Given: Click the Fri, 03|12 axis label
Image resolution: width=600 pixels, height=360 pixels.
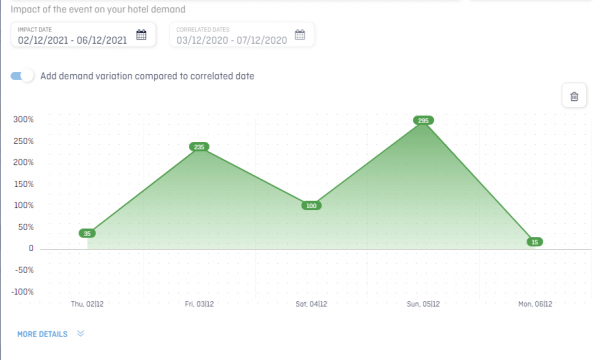Looking at the screenshot, I should click(199, 304).
